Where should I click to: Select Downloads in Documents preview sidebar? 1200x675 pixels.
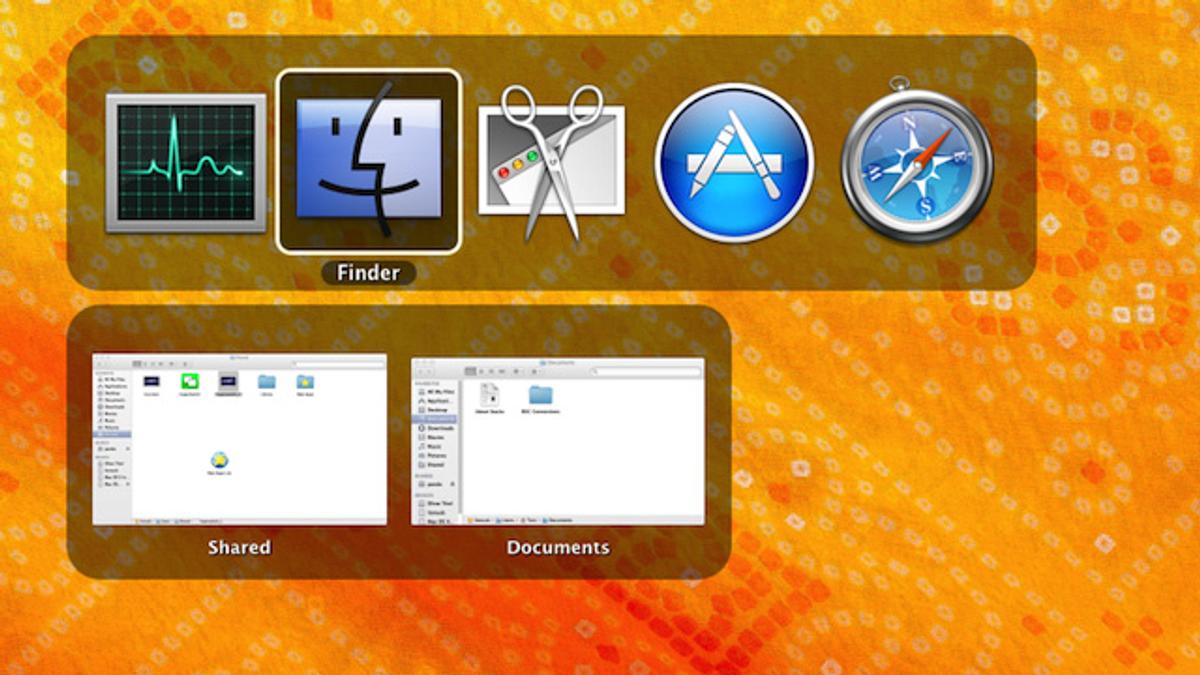pos(441,428)
